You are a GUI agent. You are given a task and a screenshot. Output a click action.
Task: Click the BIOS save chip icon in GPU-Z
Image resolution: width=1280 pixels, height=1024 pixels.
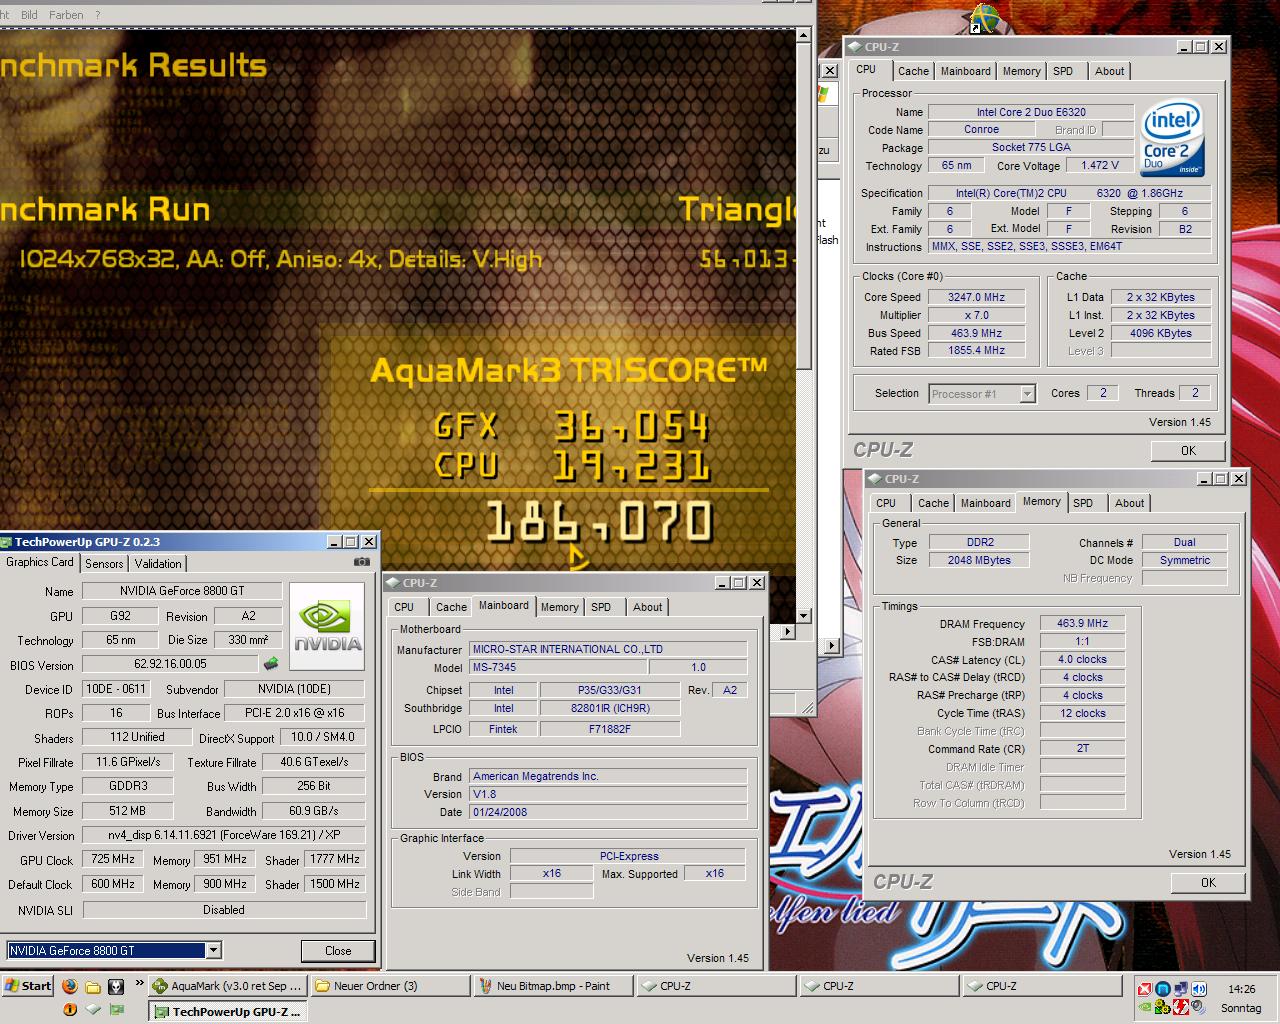(x=270, y=663)
